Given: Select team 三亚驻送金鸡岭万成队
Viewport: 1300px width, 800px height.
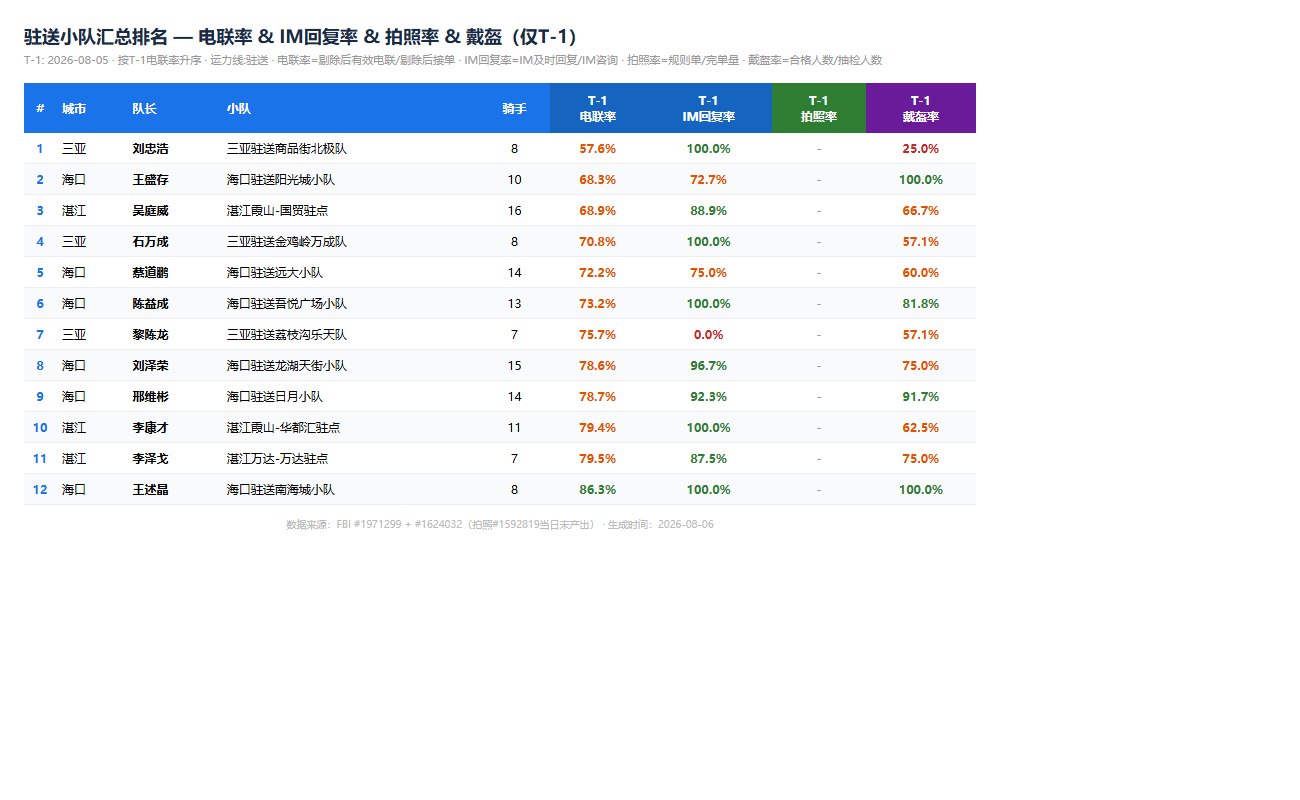Looking at the screenshot, I should (x=287, y=242).
